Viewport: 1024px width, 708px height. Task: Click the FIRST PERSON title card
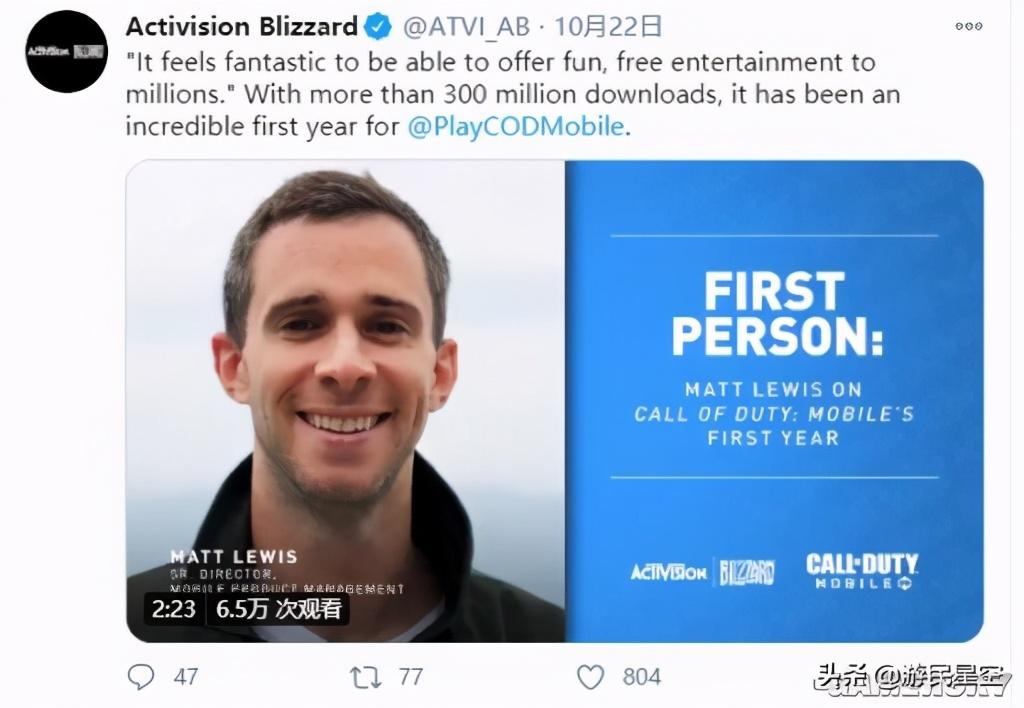tap(775, 401)
